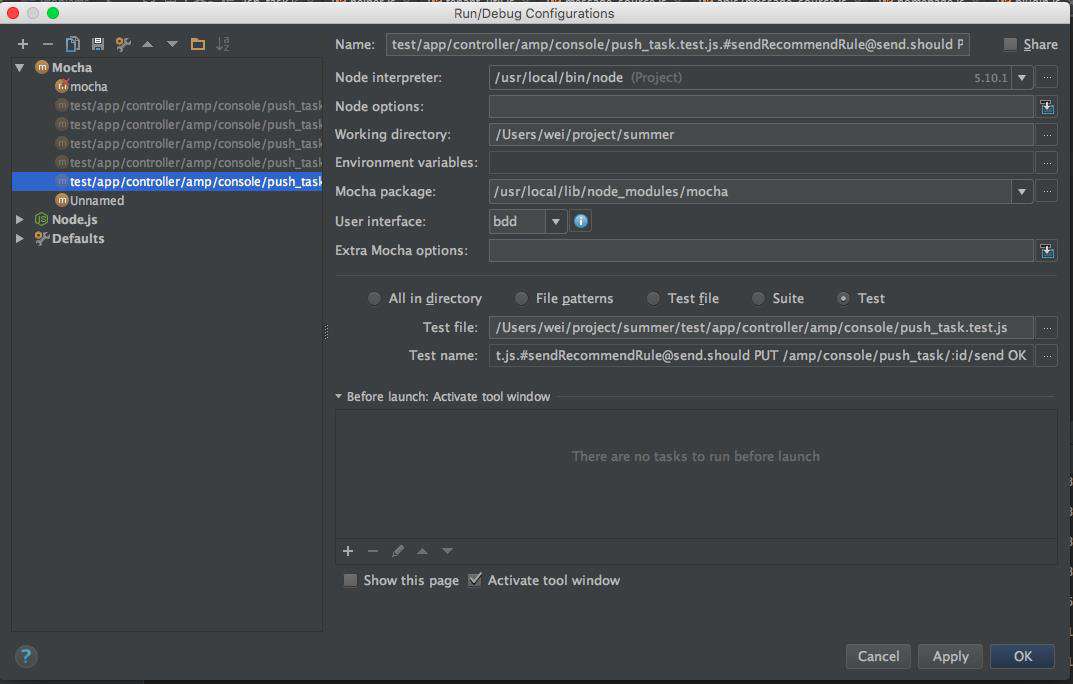
Task: Select the mocha configuration item
Action: 89,87
